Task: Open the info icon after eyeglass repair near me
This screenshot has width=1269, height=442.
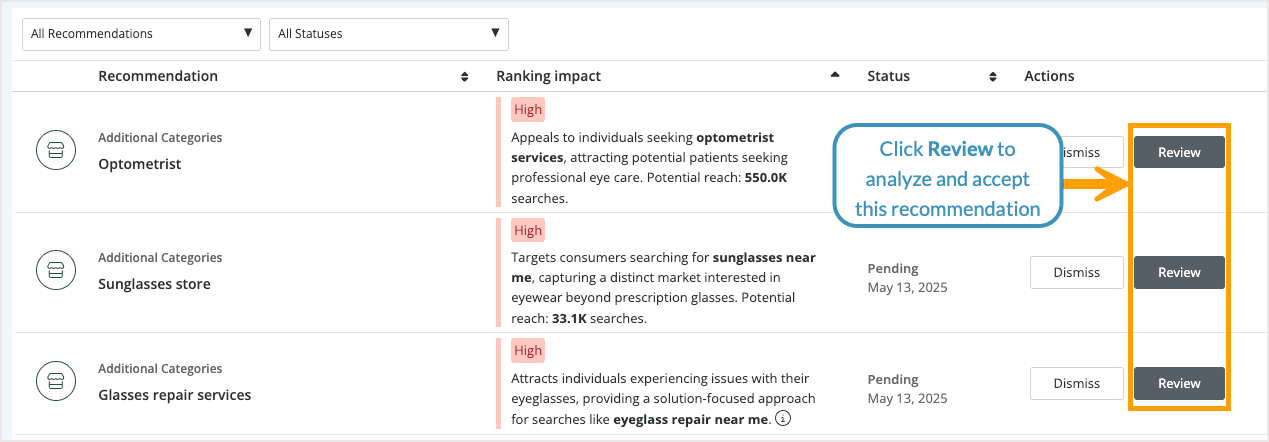Action: point(783,419)
